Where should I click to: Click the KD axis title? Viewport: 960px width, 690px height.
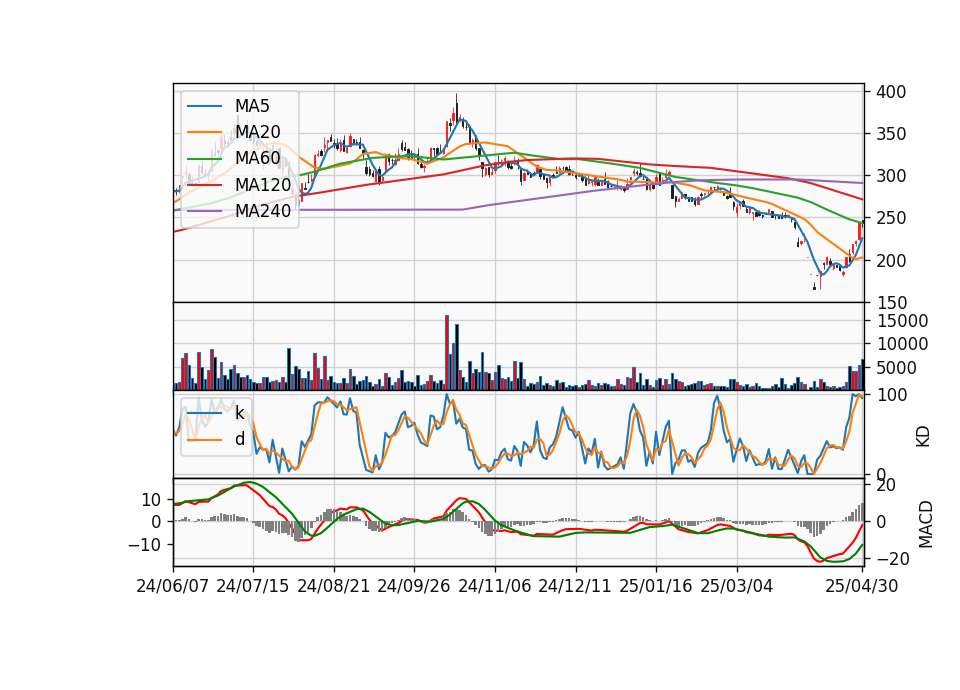click(923, 437)
